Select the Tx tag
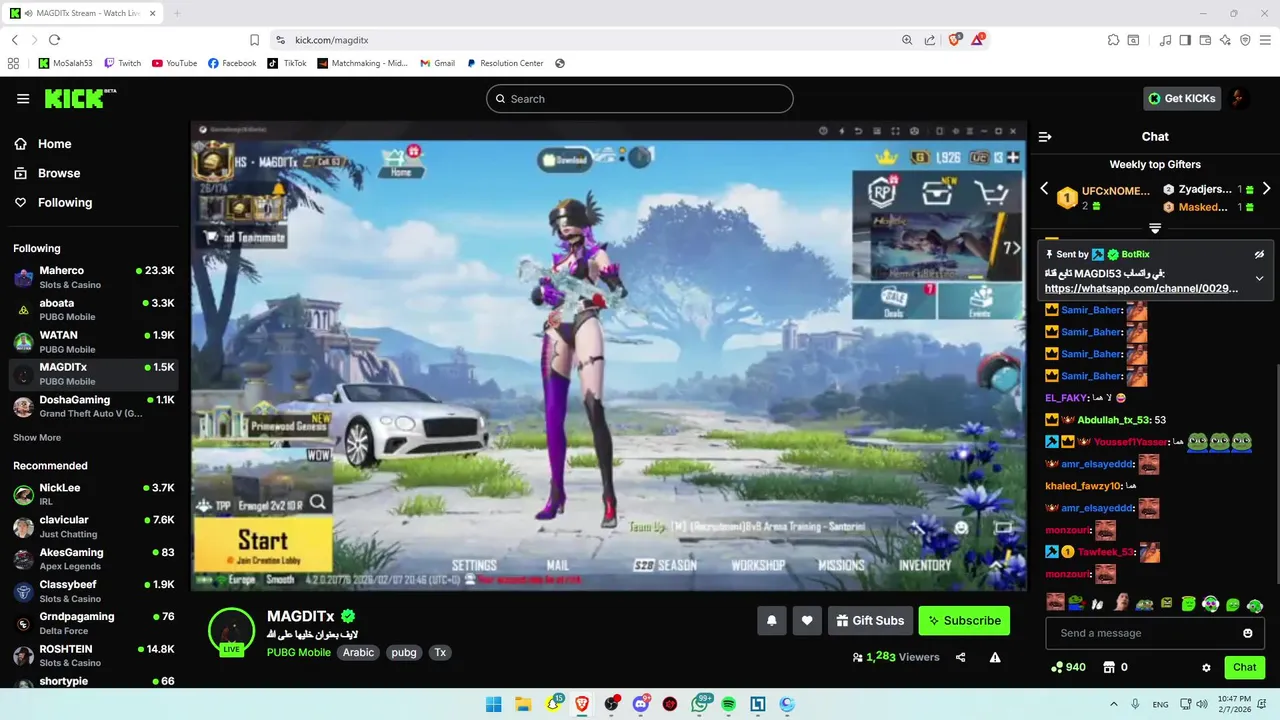The image size is (1280, 720). (439, 652)
